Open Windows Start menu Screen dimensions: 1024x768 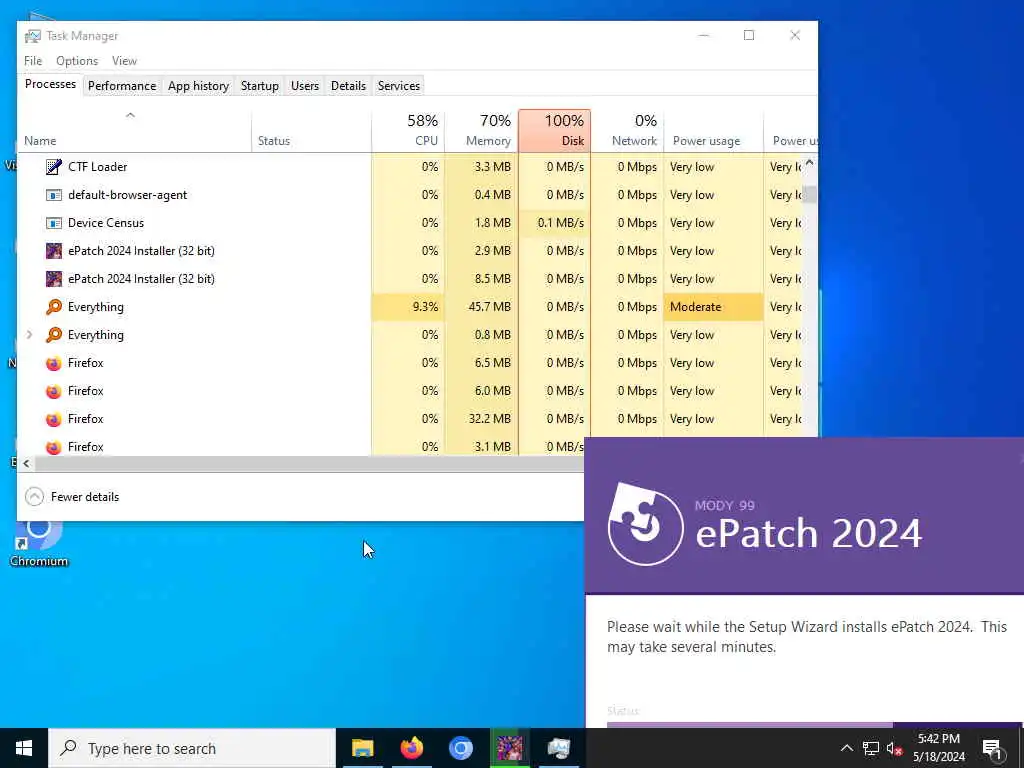24,748
